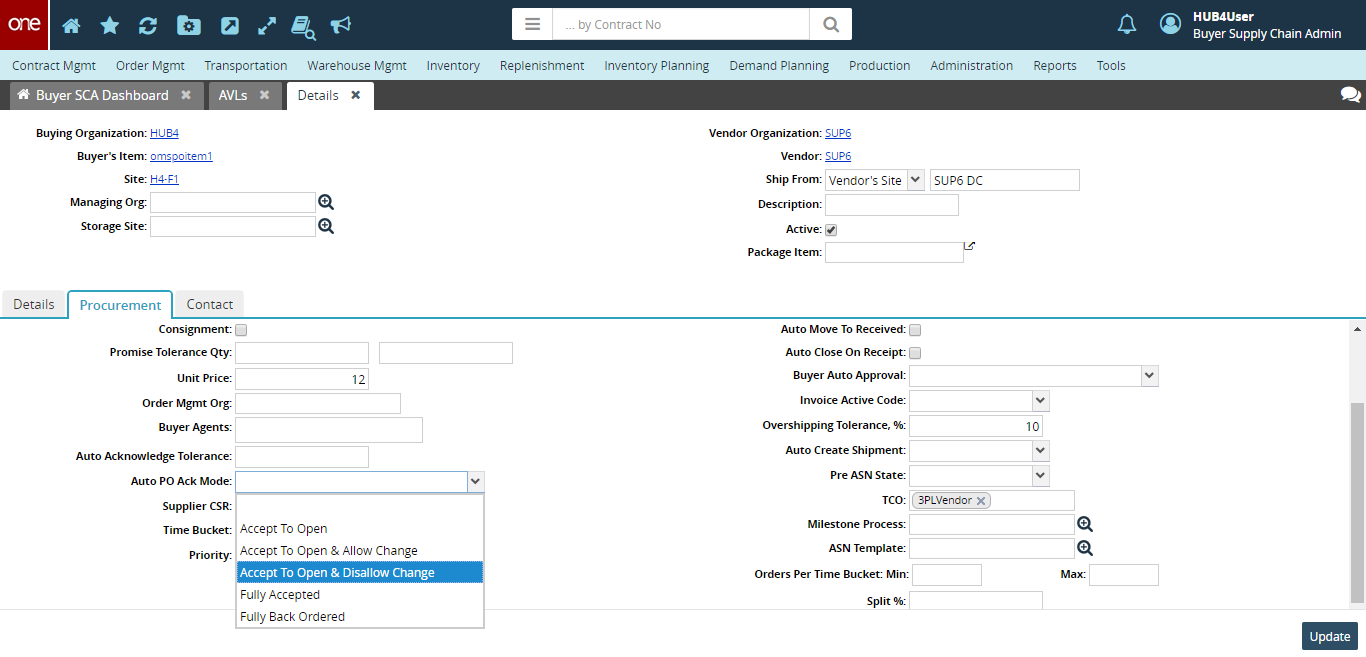This screenshot has height=657, width=1366.
Task: Open Milestone Process lookup magnifier
Action: coord(1085,524)
